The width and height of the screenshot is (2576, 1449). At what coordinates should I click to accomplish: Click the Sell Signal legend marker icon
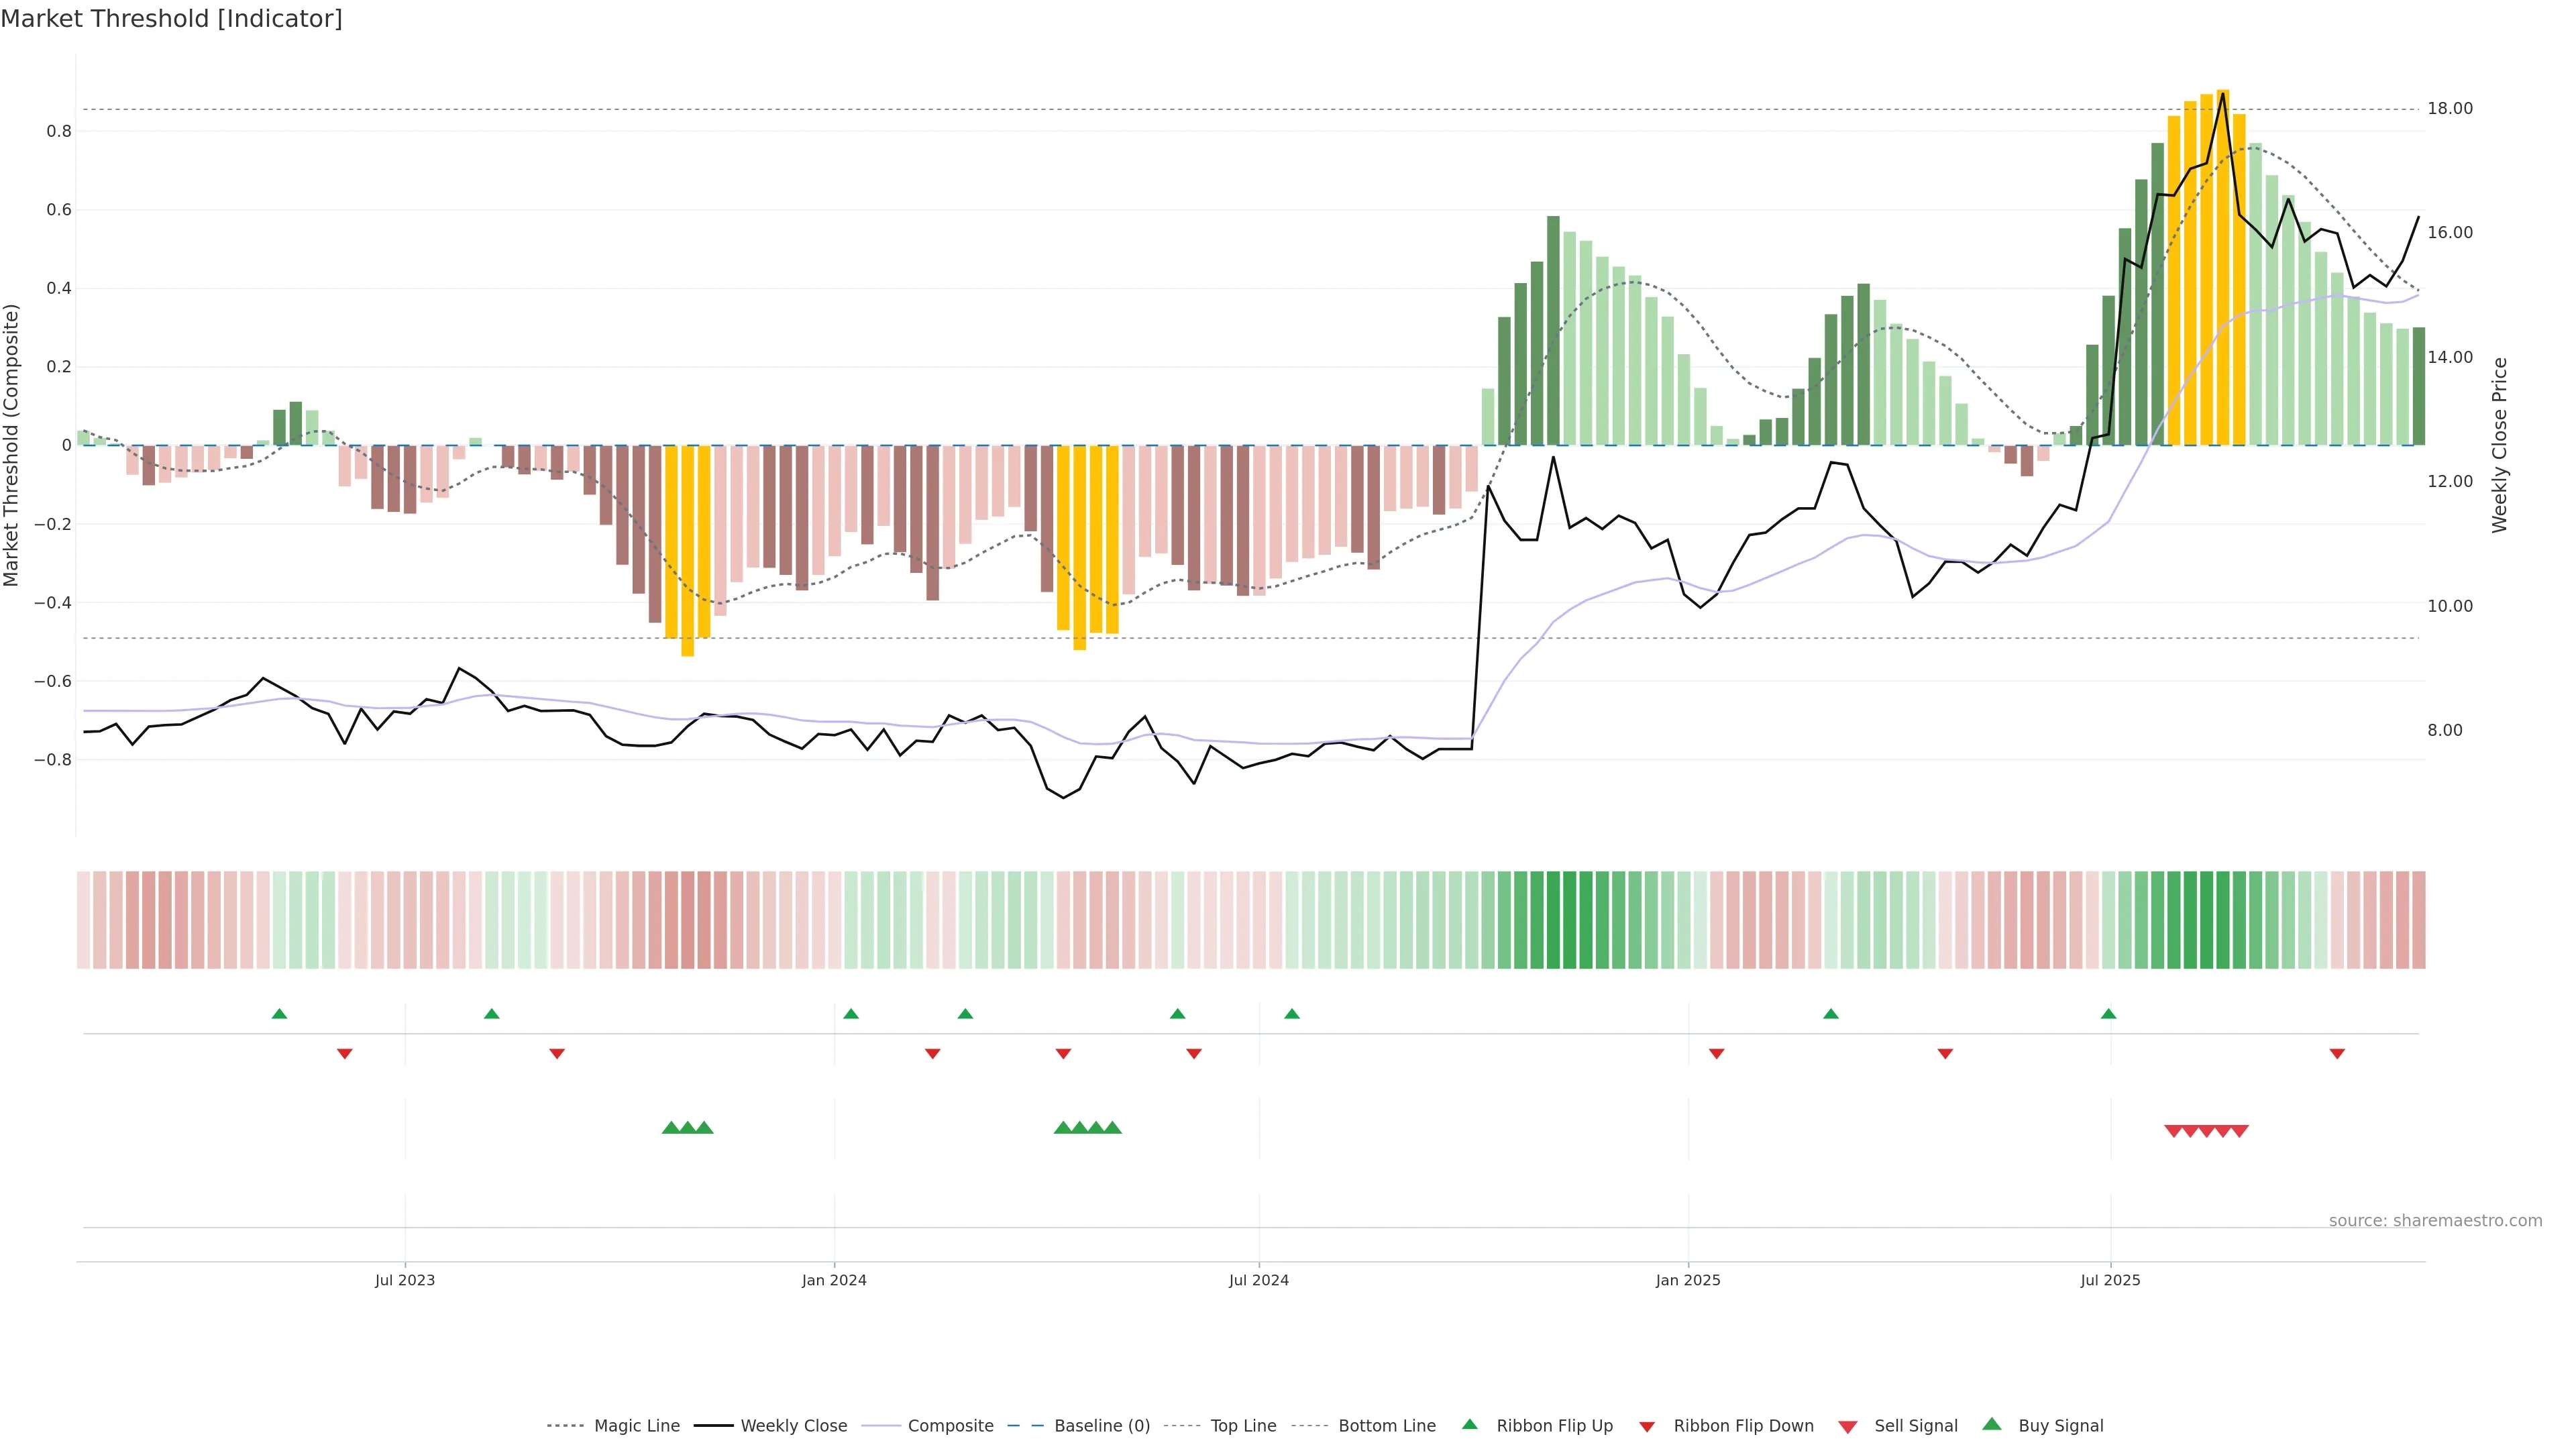point(1847,1427)
